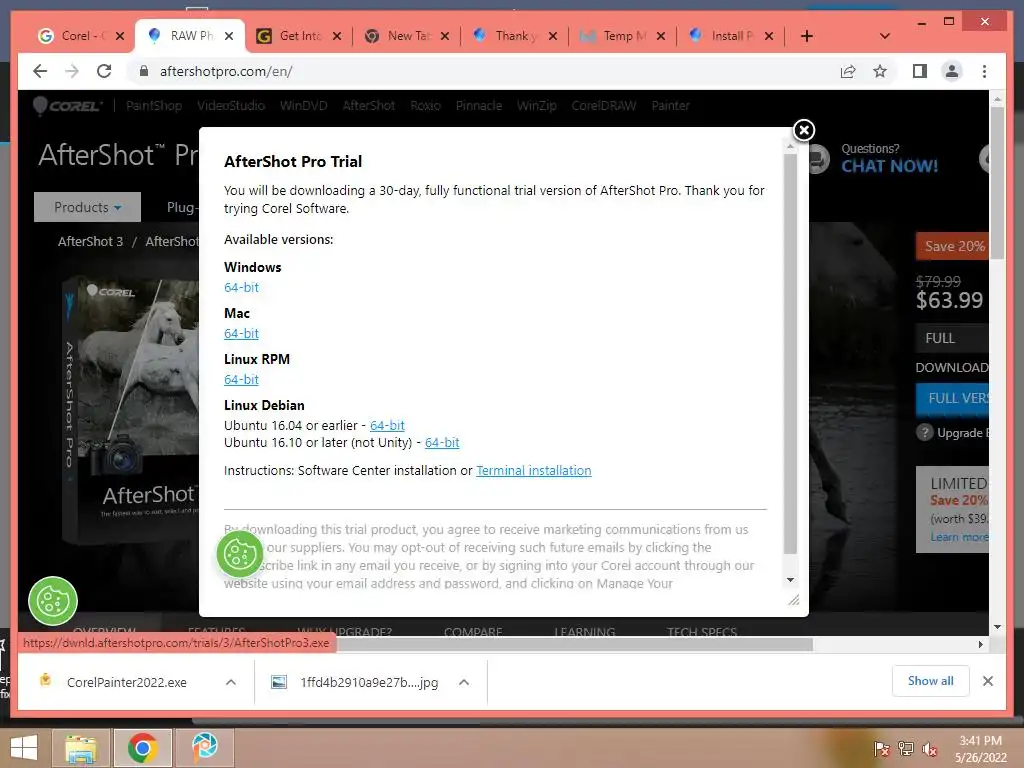Open Roxio in the Corel nav

425,106
